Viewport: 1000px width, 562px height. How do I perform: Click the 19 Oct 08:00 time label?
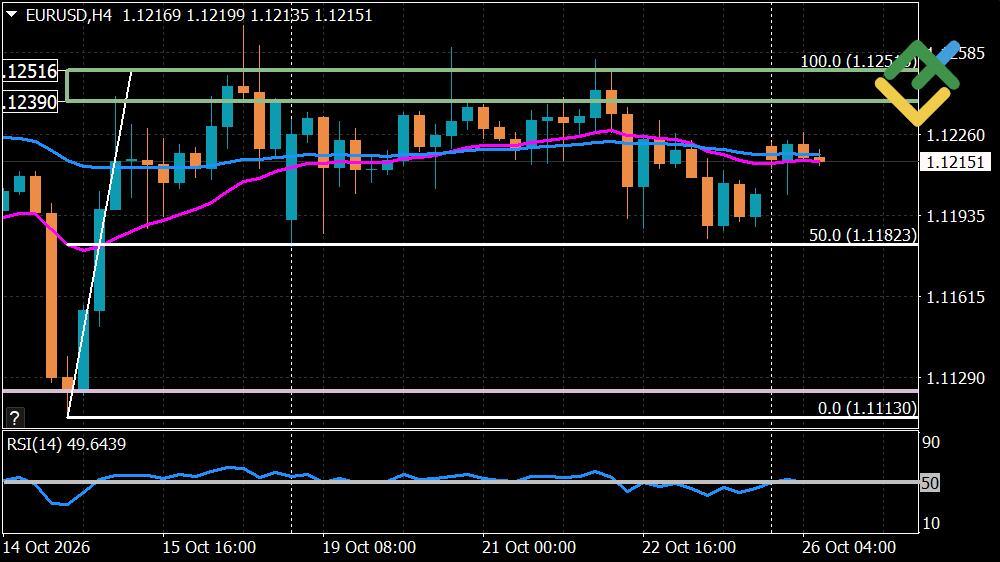click(369, 547)
